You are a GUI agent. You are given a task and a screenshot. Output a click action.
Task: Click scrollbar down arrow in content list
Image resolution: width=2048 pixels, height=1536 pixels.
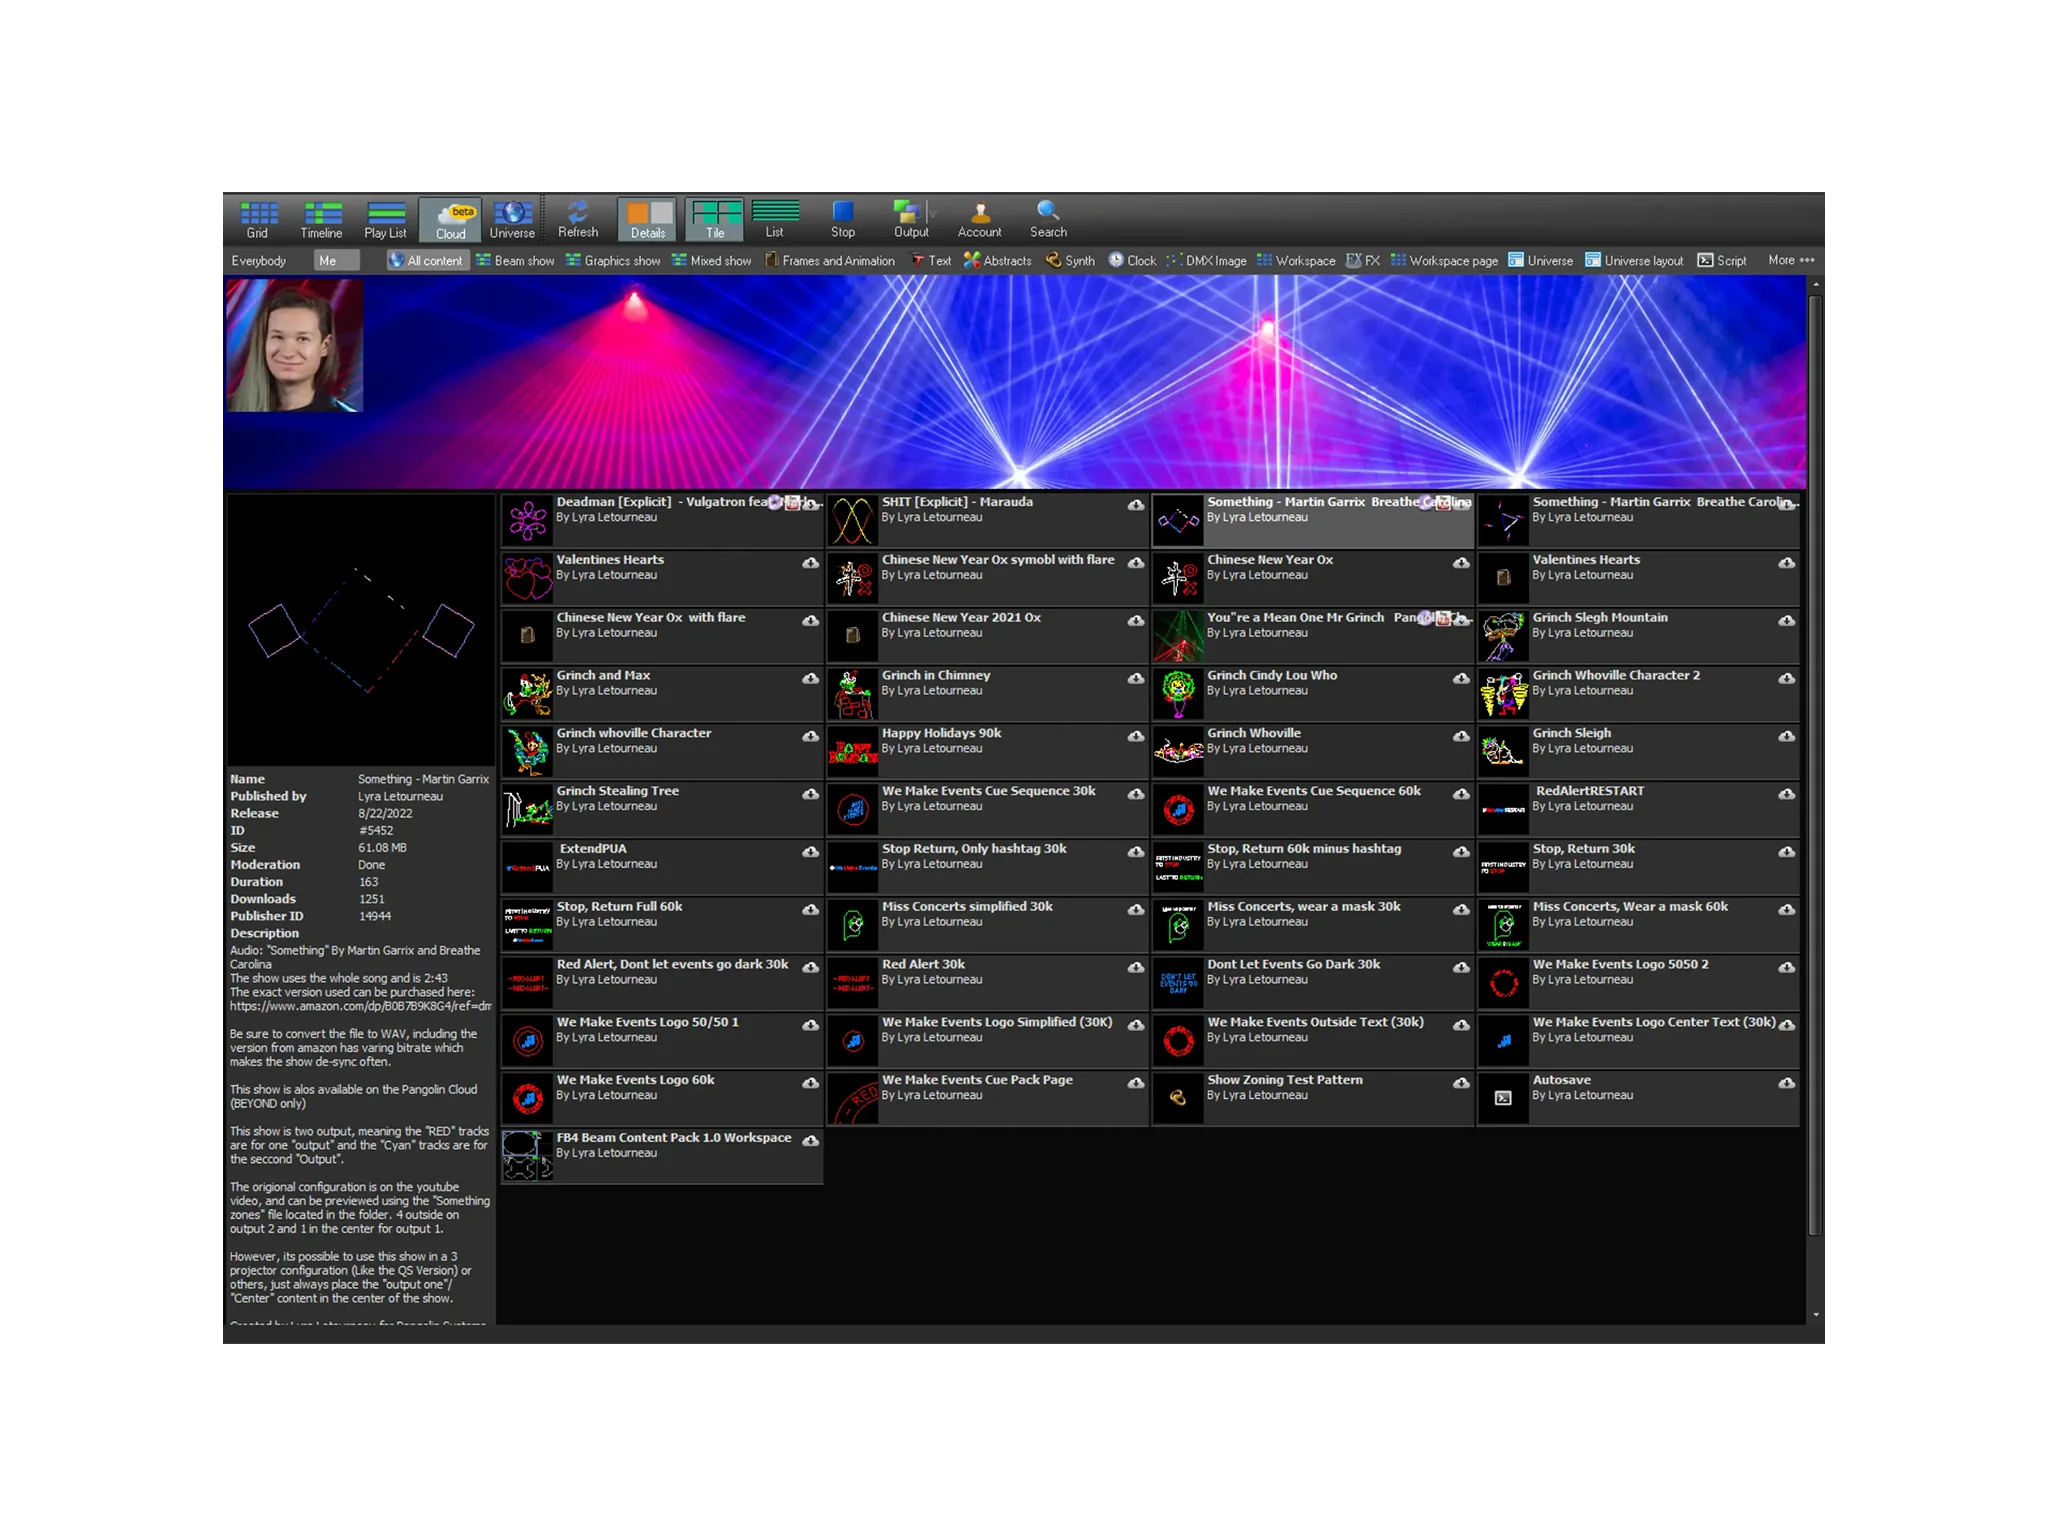1816,1315
